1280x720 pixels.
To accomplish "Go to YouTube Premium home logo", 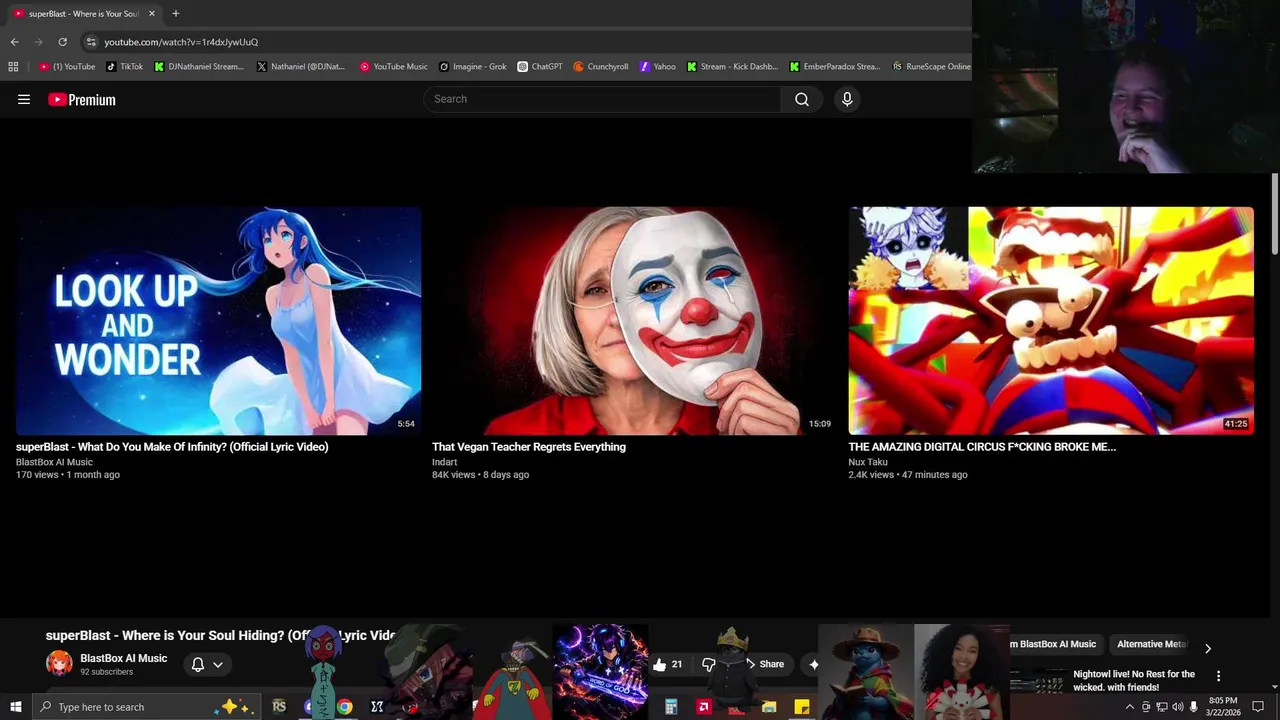I will pos(82,99).
